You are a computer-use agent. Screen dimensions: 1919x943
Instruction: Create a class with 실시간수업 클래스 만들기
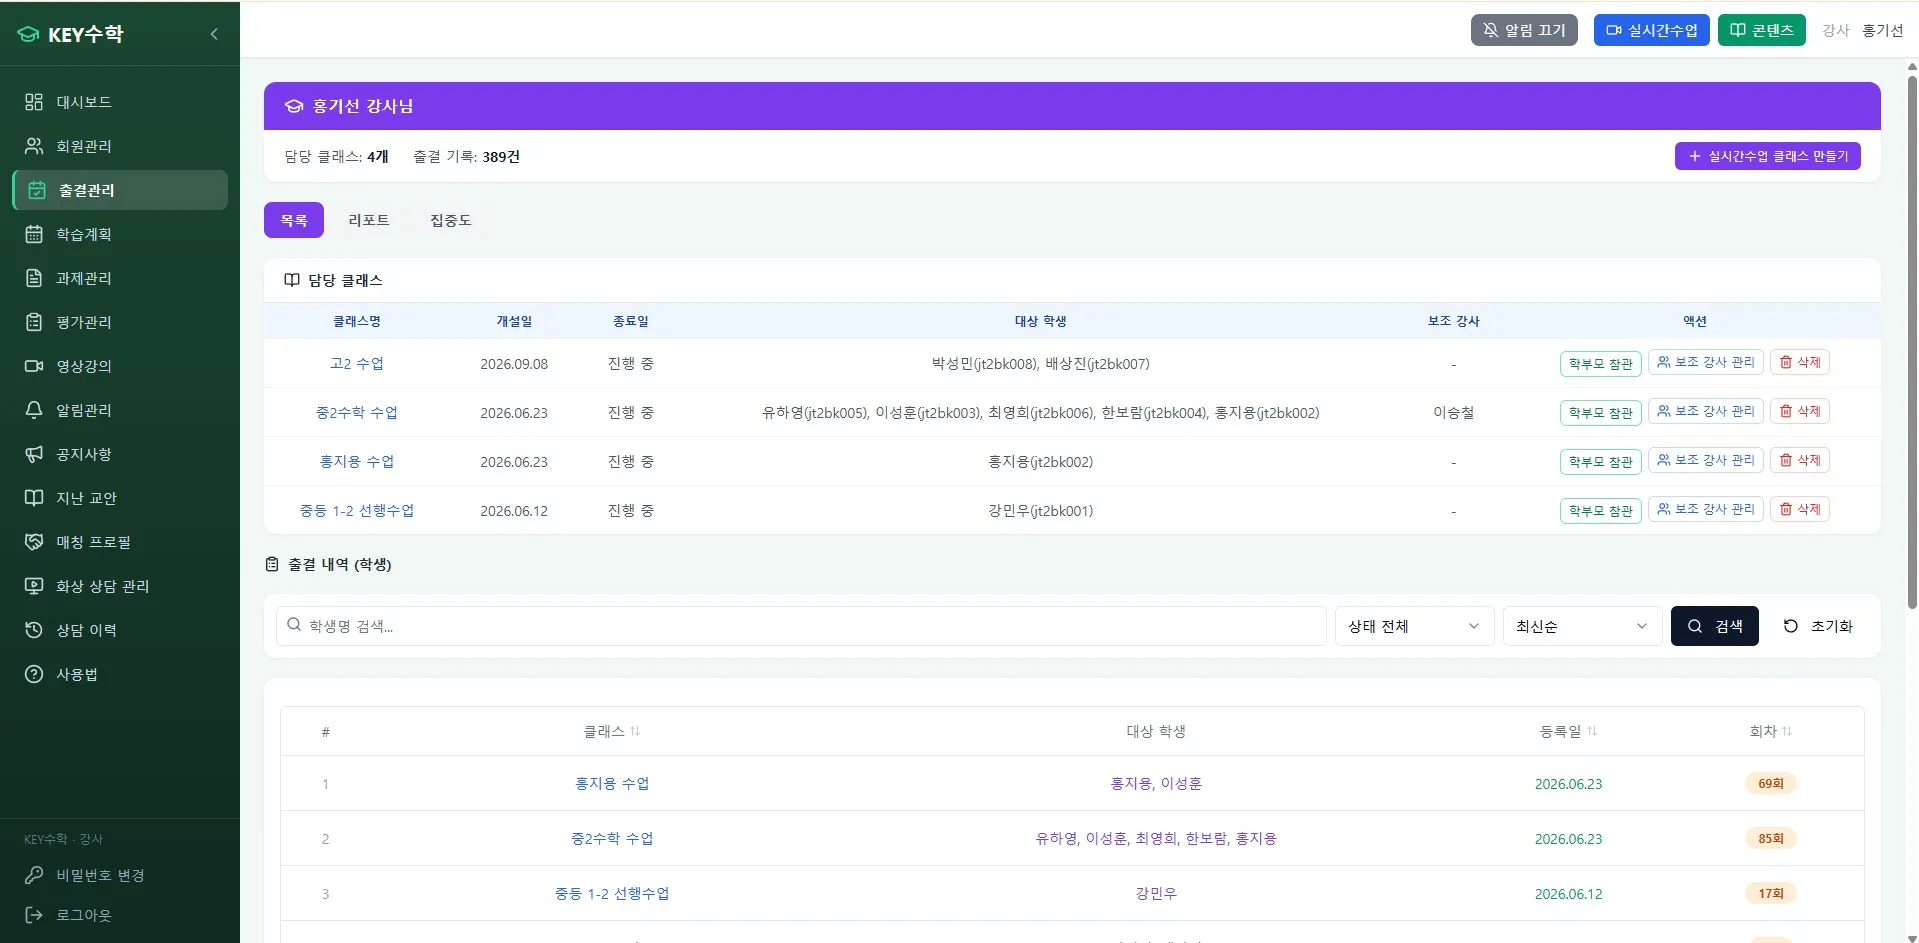tap(1767, 156)
